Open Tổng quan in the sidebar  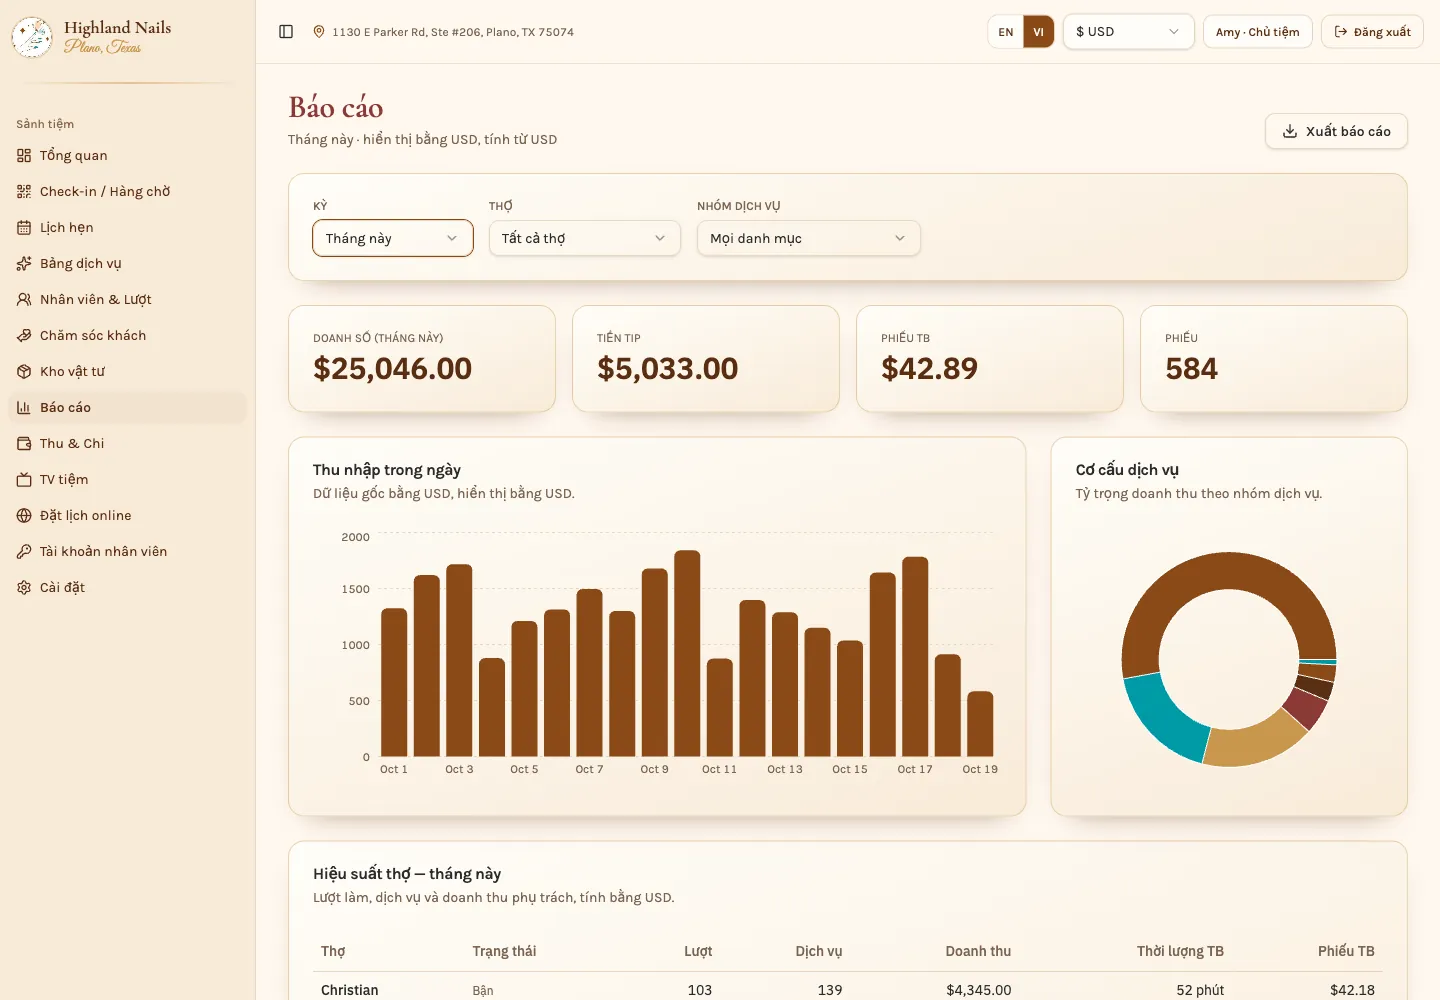(x=127, y=156)
